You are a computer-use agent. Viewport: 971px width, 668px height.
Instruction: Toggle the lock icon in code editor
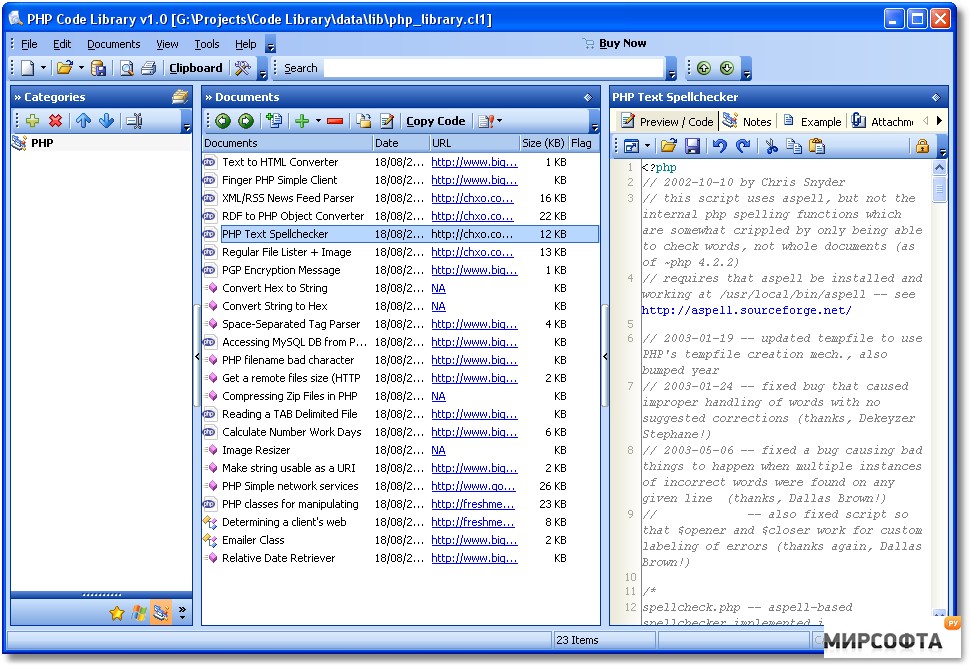[922, 146]
